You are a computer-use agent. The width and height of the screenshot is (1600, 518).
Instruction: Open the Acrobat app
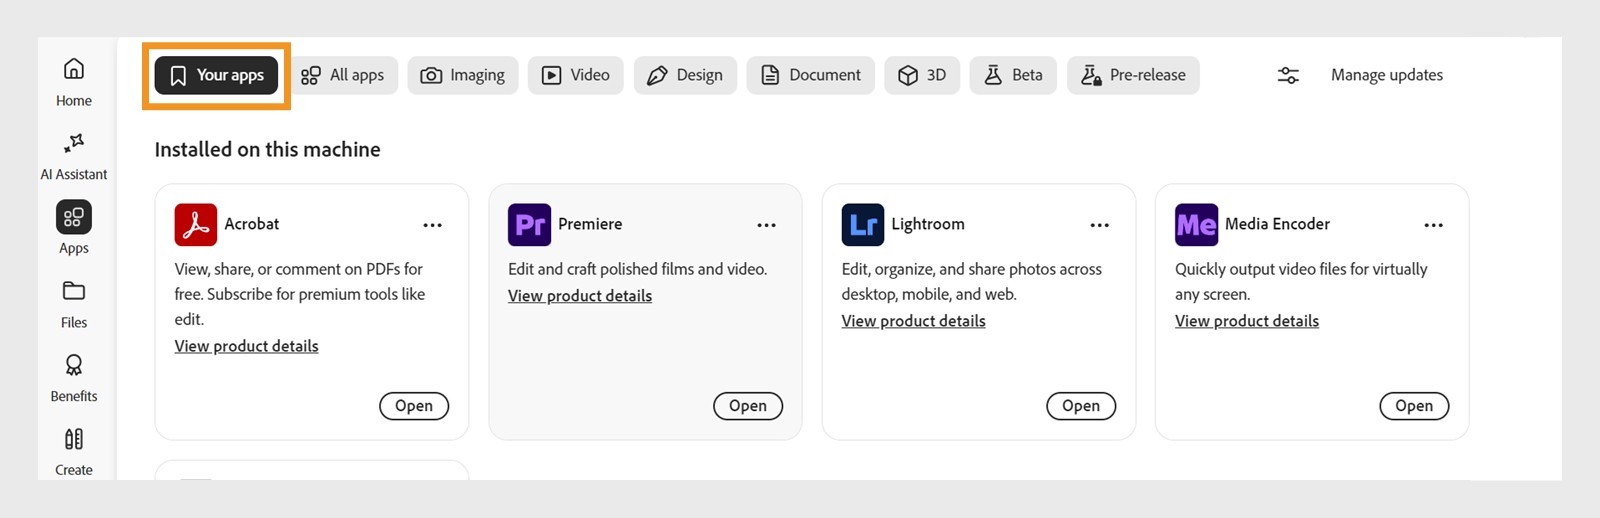coord(414,406)
